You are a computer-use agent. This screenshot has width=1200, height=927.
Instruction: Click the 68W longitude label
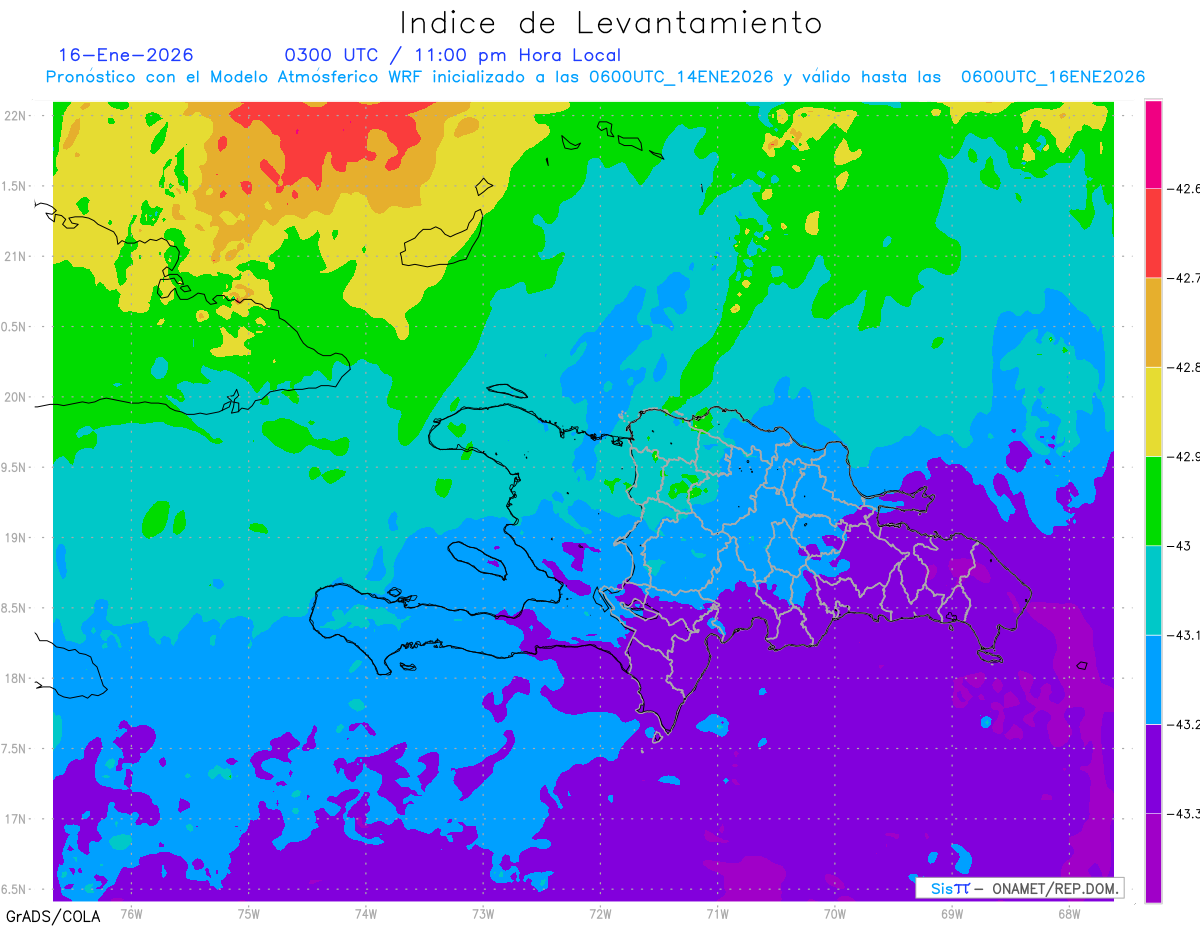point(1068,912)
